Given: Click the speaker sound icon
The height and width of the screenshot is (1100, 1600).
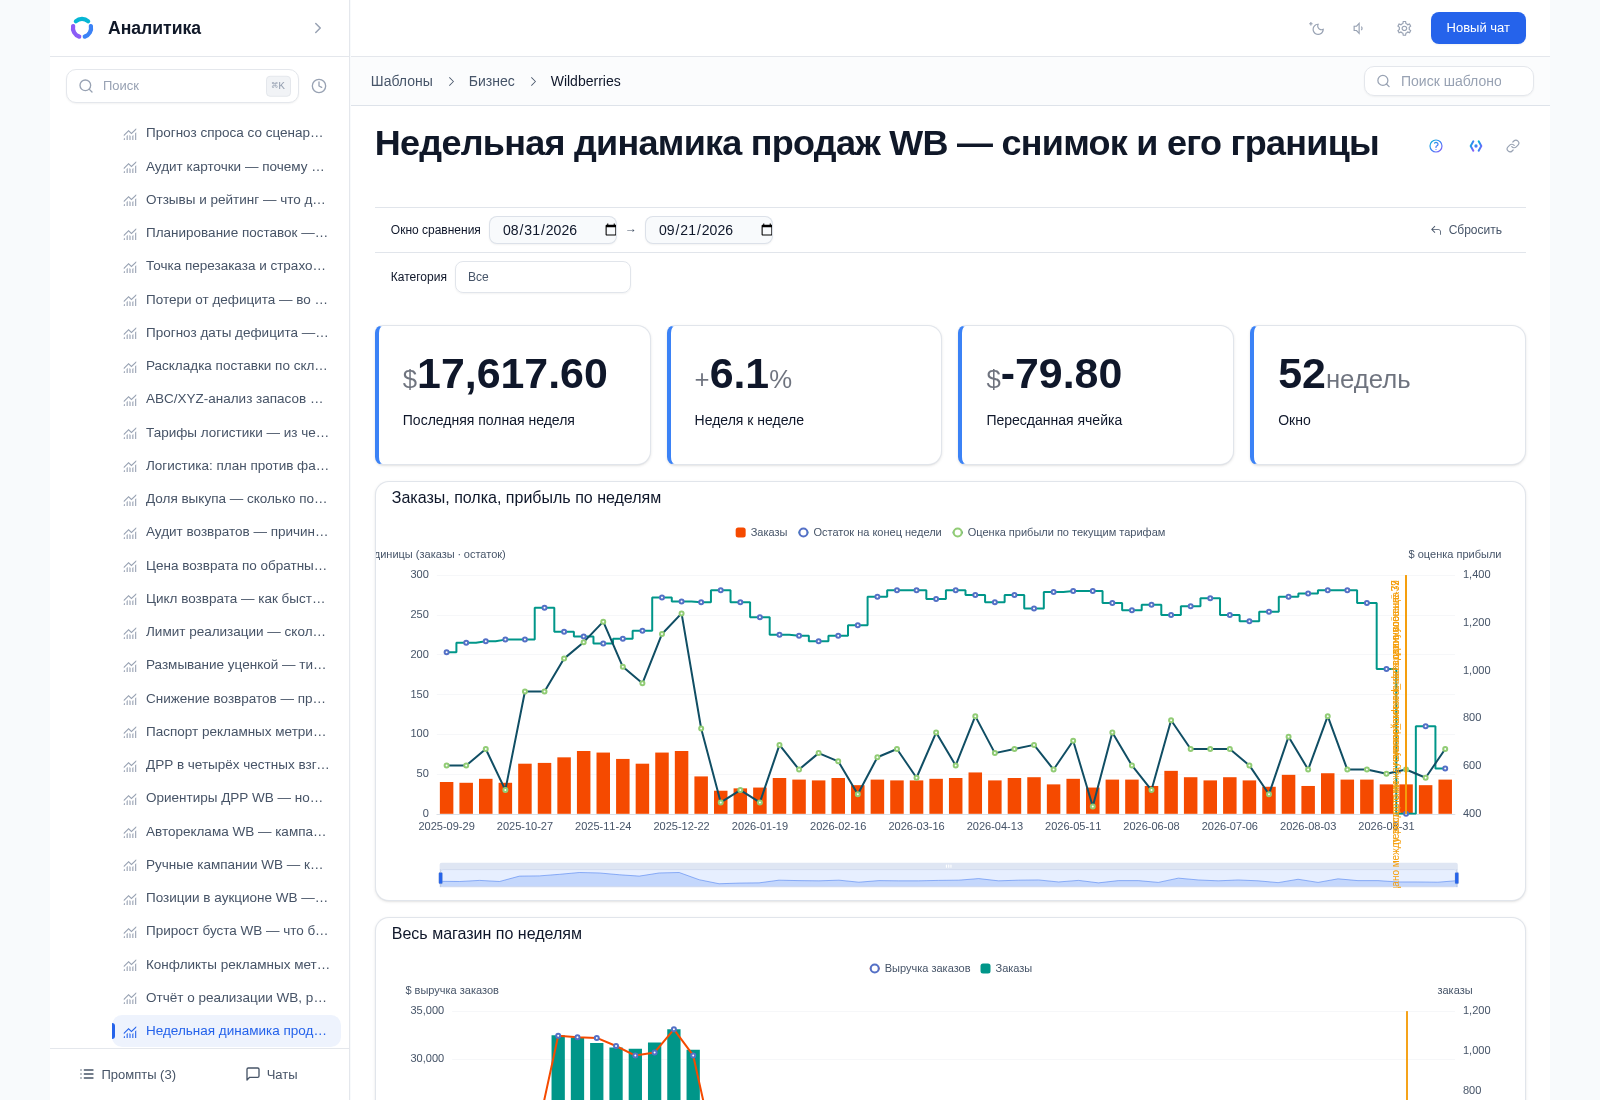Looking at the screenshot, I should point(1359,28).
